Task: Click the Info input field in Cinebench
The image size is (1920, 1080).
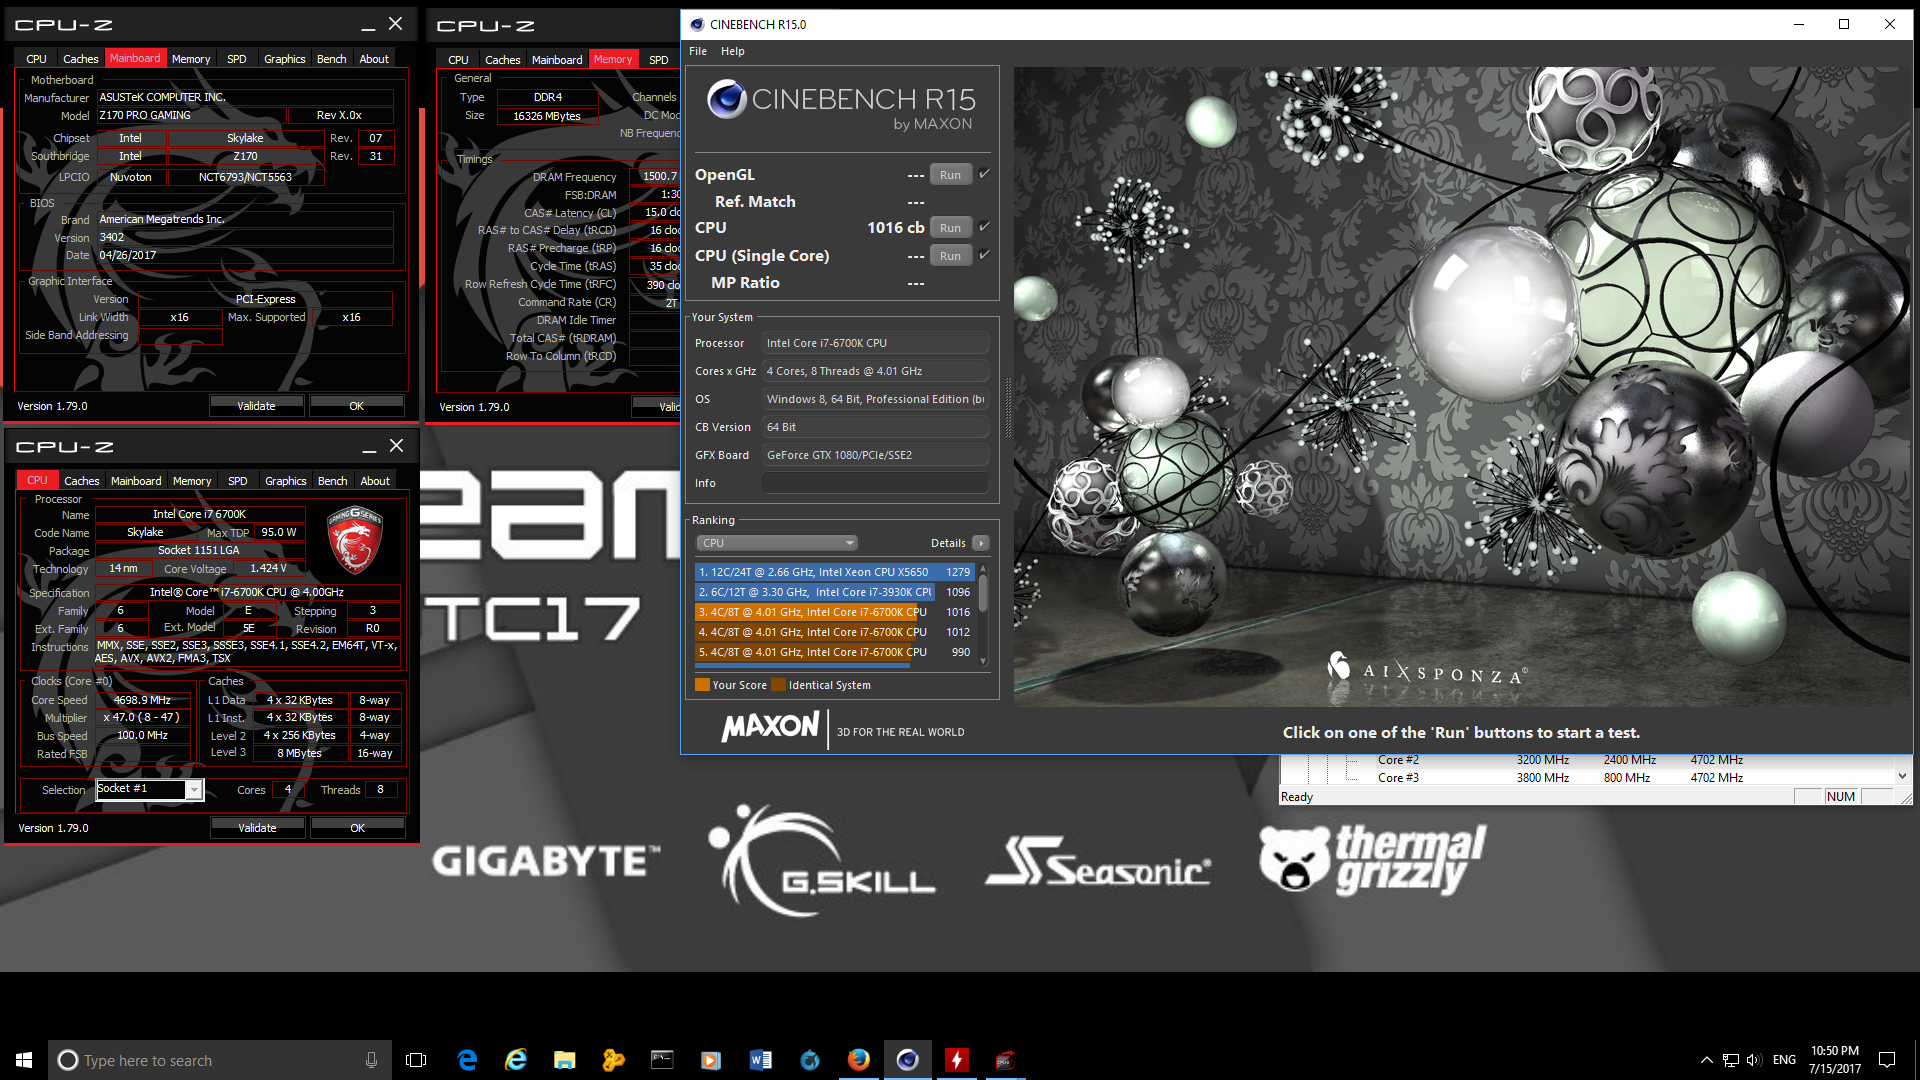Action: coord(875,483)
